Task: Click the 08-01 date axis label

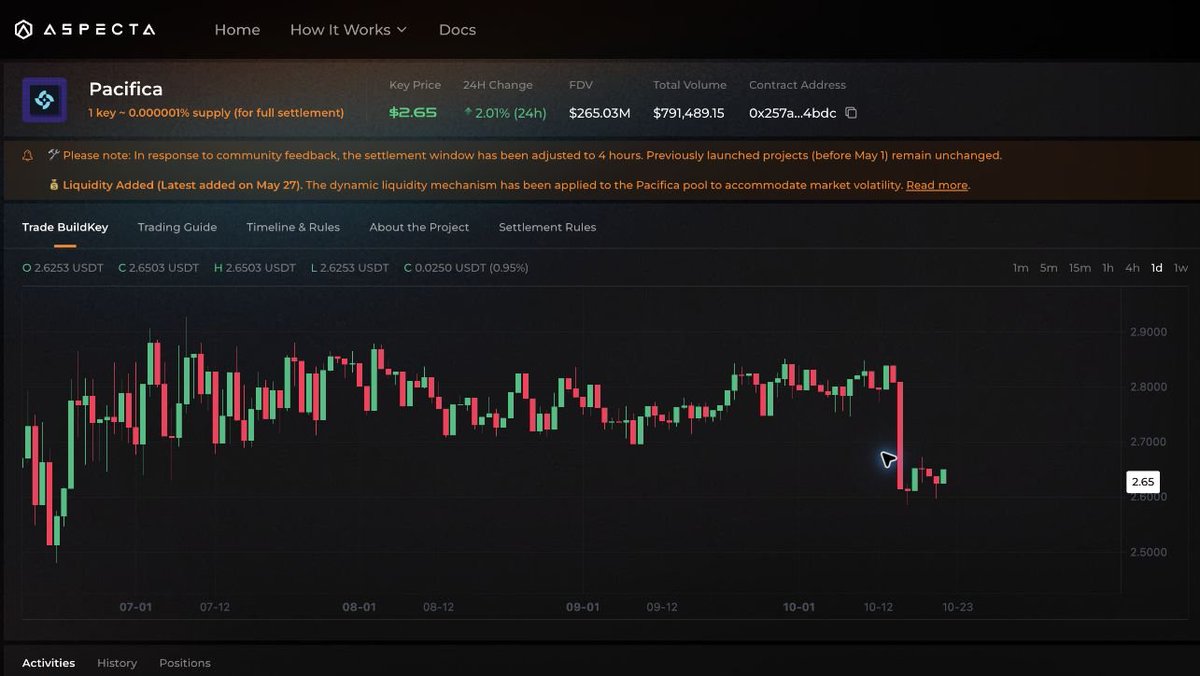Action: click(359, 607)
